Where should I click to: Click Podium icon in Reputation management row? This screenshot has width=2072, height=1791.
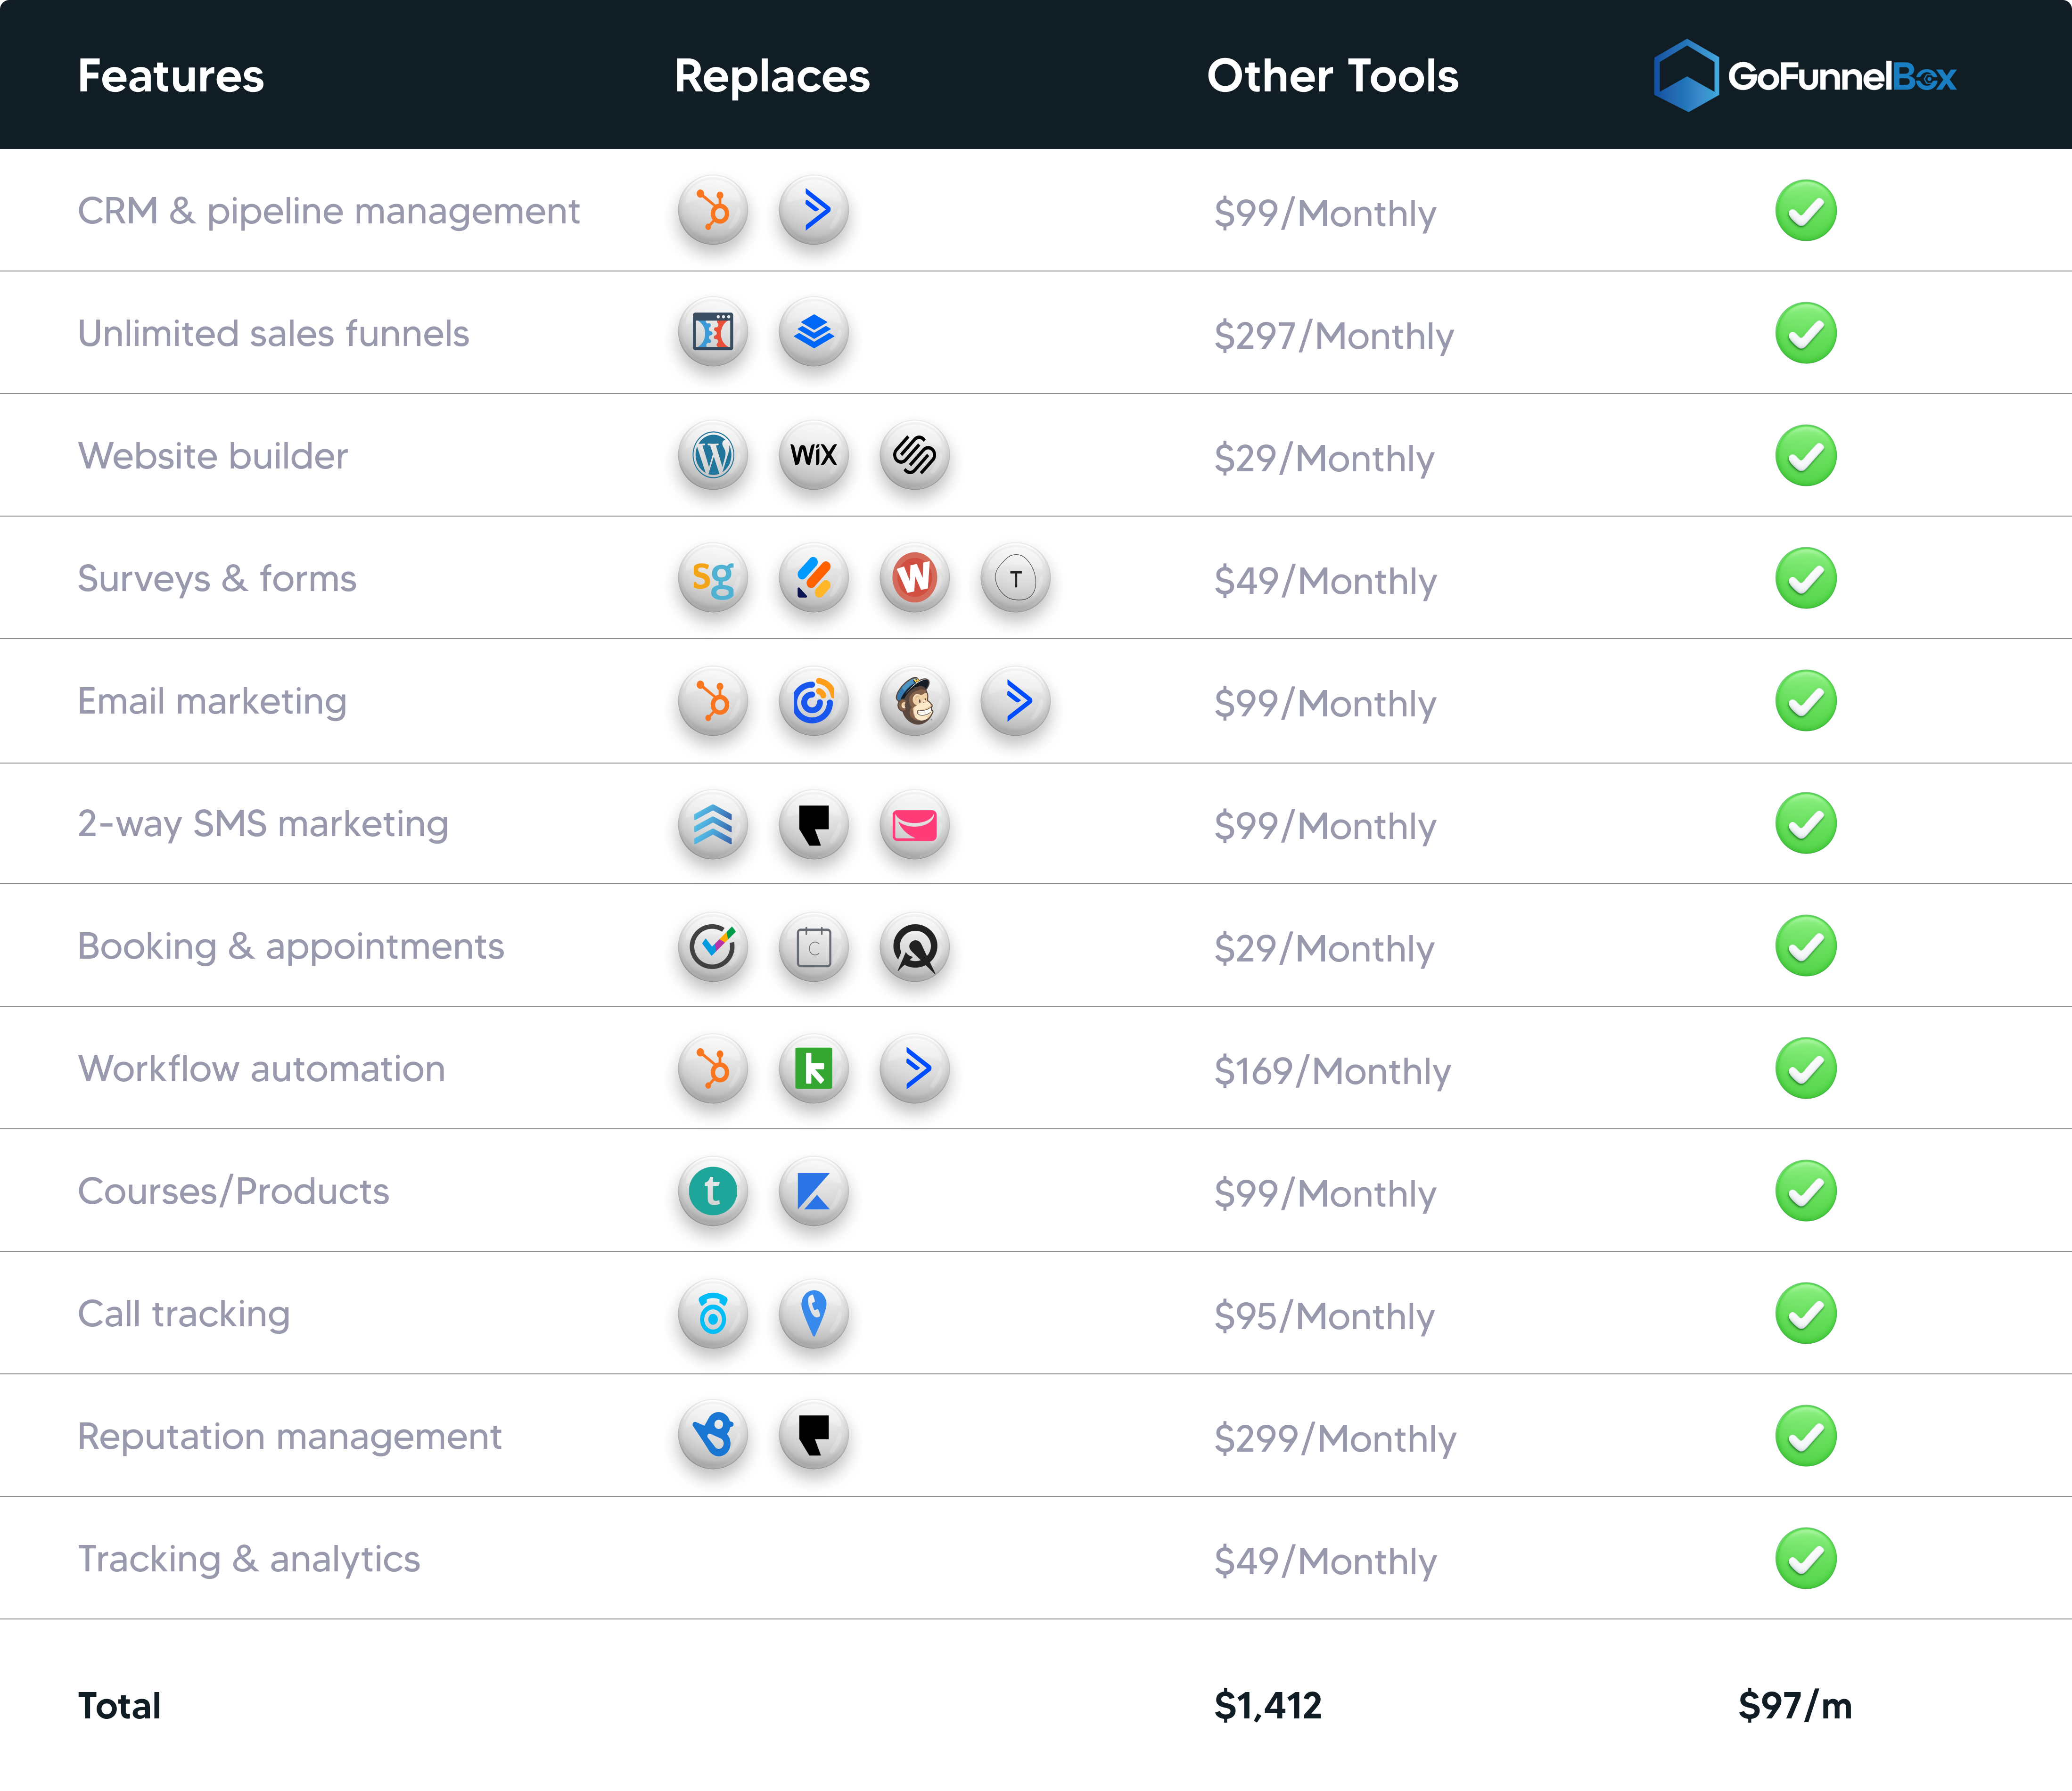(x=814, y=1435)
